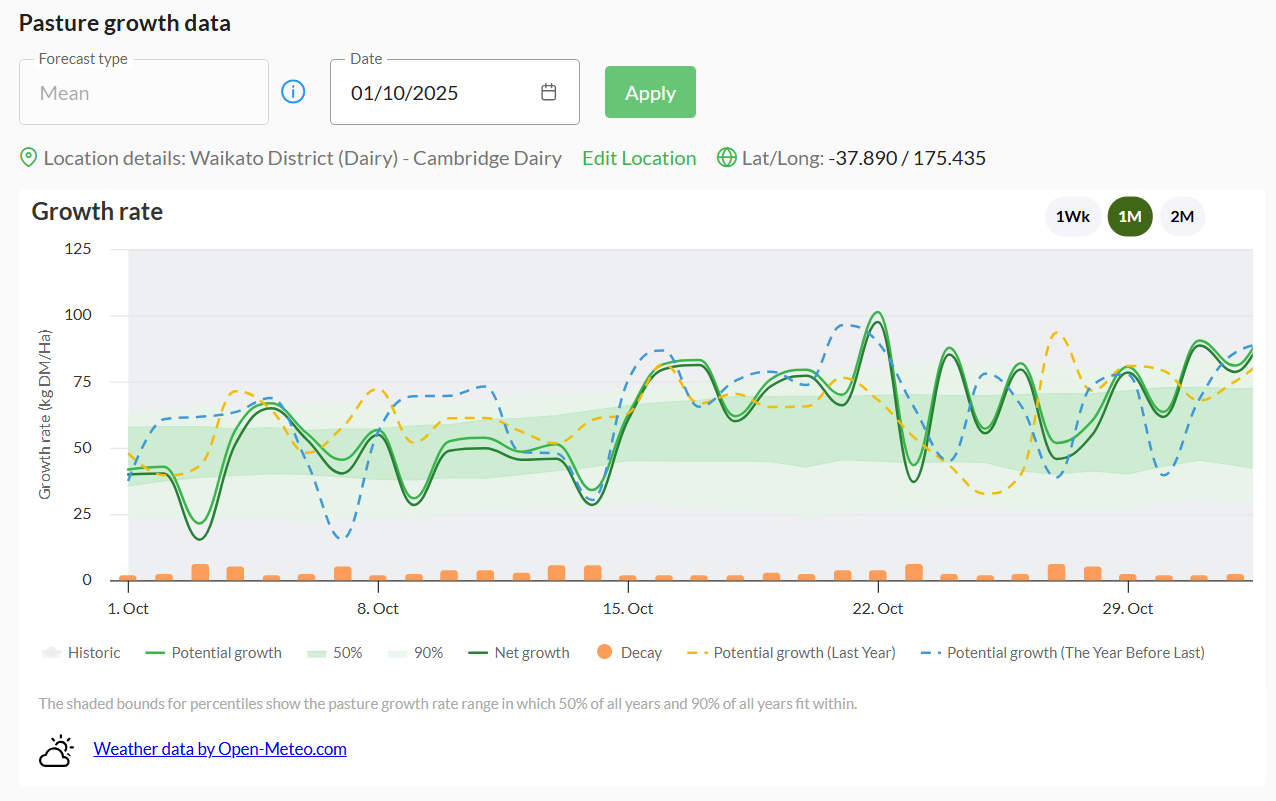Click the globe icon next to Lat/Long
The image size is (1276, 801).
click(x=727, y=158)
